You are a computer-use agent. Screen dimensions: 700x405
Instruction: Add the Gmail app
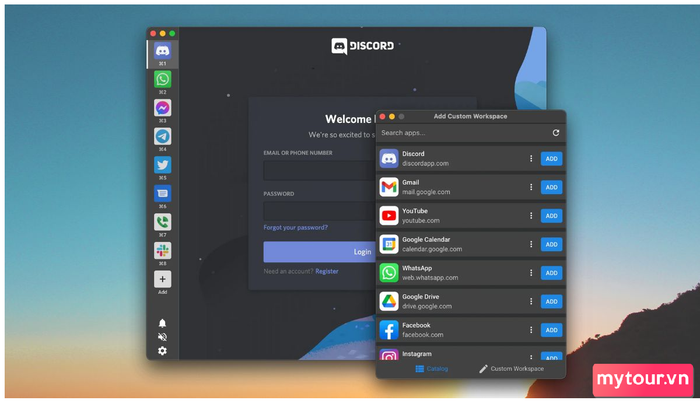pos(551,187)
